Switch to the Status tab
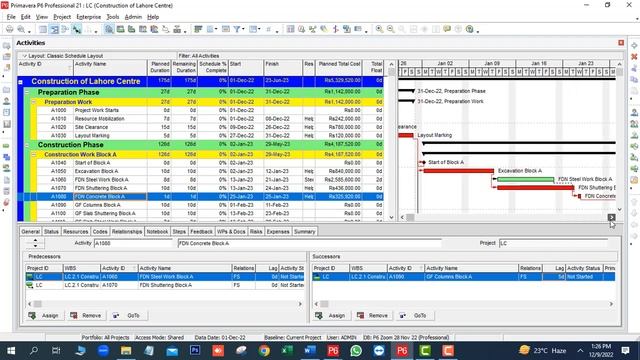 [51, 231]
